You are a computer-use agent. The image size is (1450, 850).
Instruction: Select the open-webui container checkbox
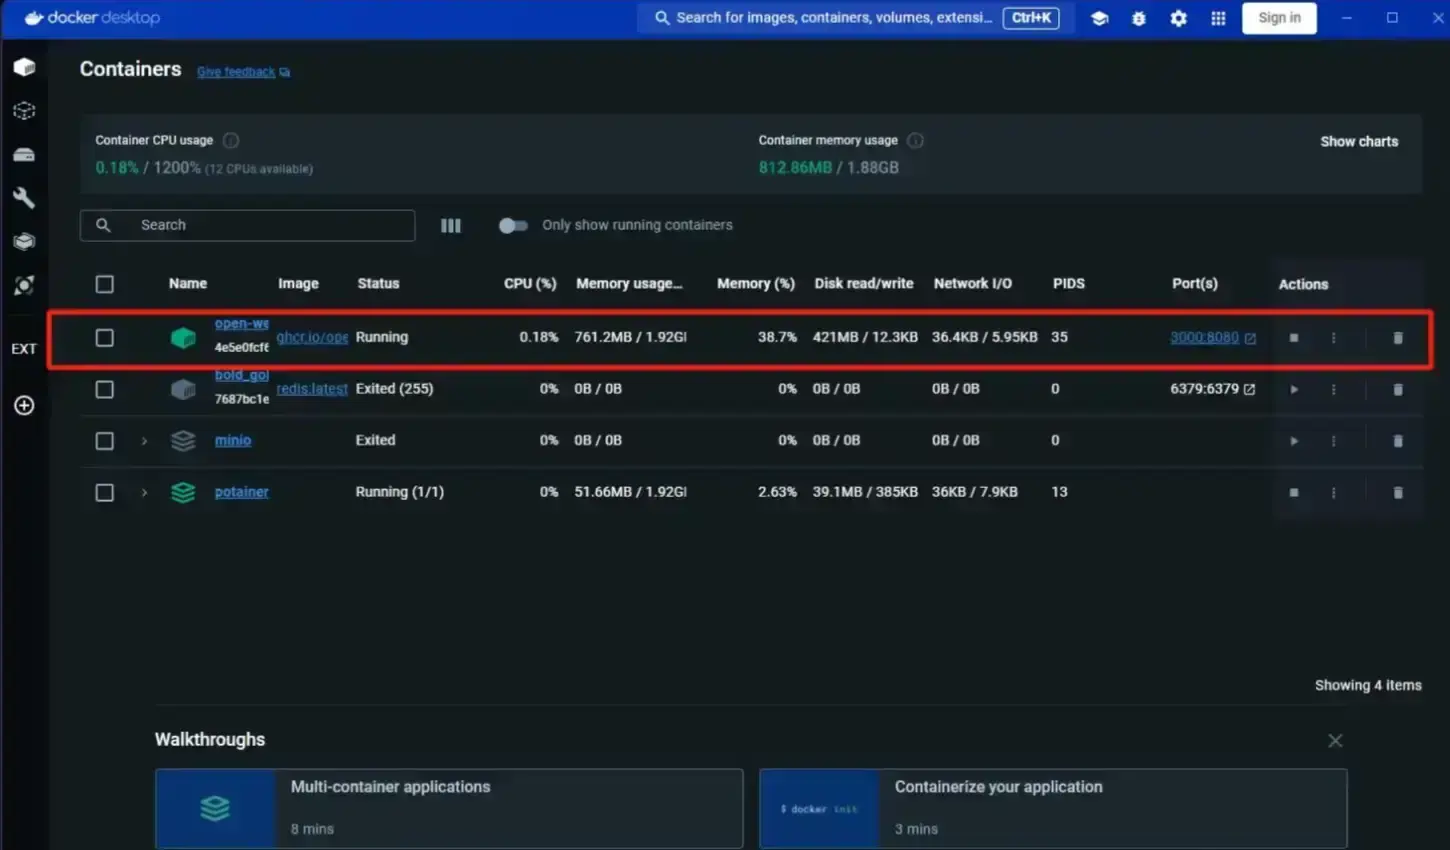[x=104, y=338]
